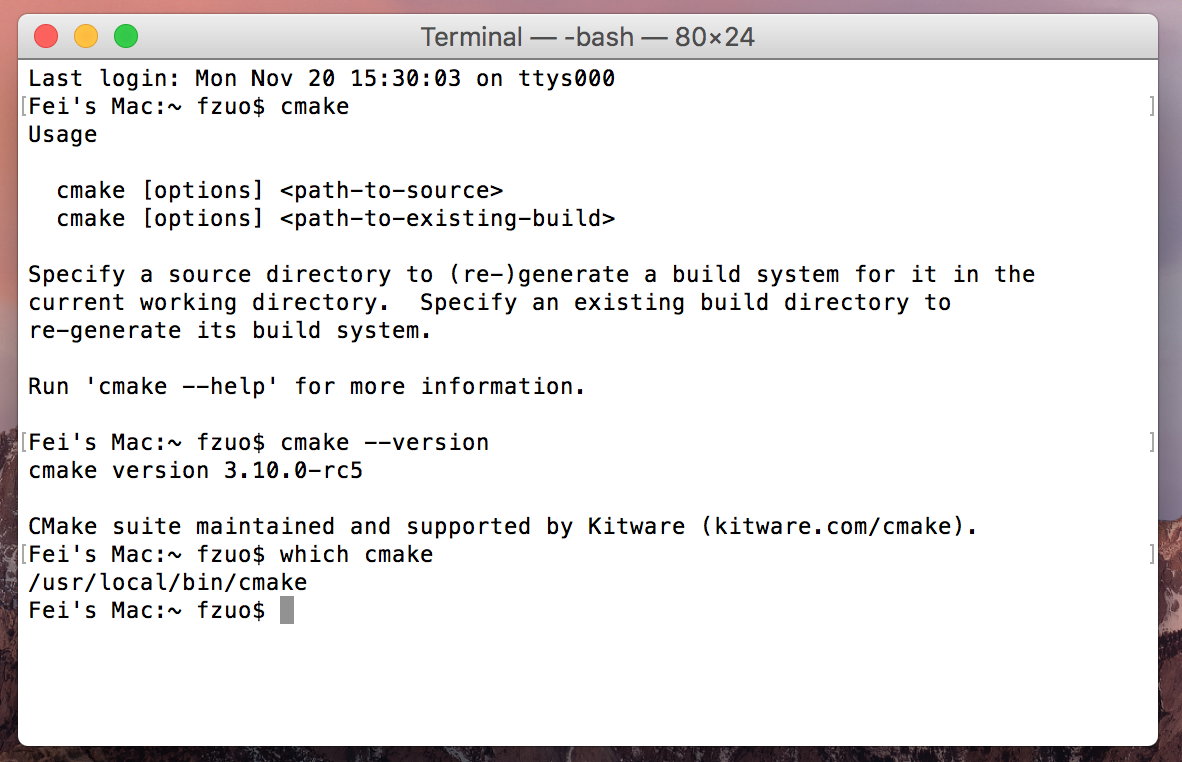
Task: Click the green zoom window button
Action: pos(126,36)
